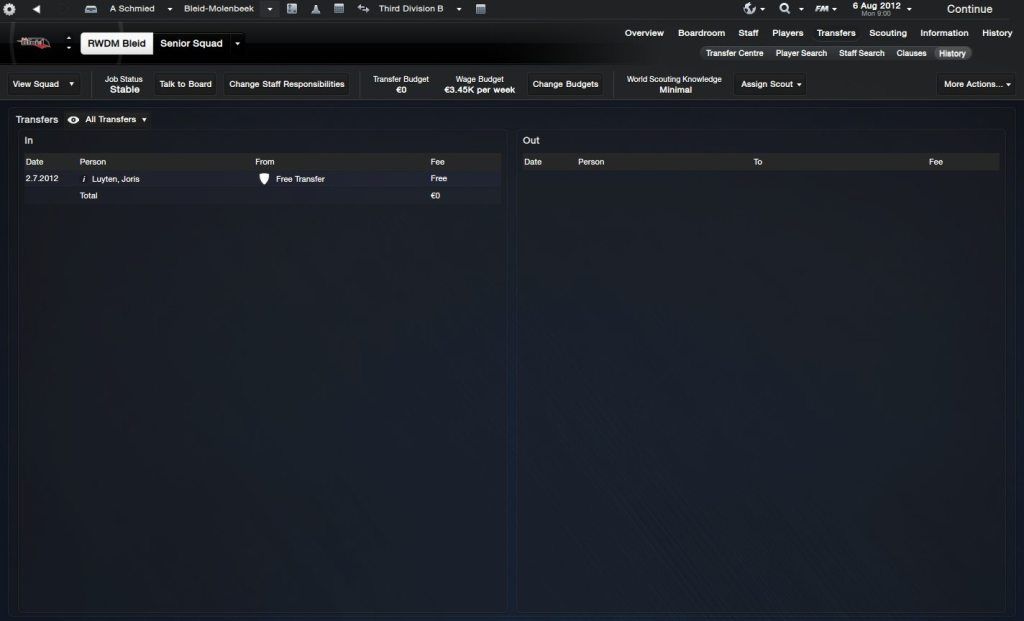Click the Change Budgets button
Viewport: 1024px width, 621px height.
(566, 84)
